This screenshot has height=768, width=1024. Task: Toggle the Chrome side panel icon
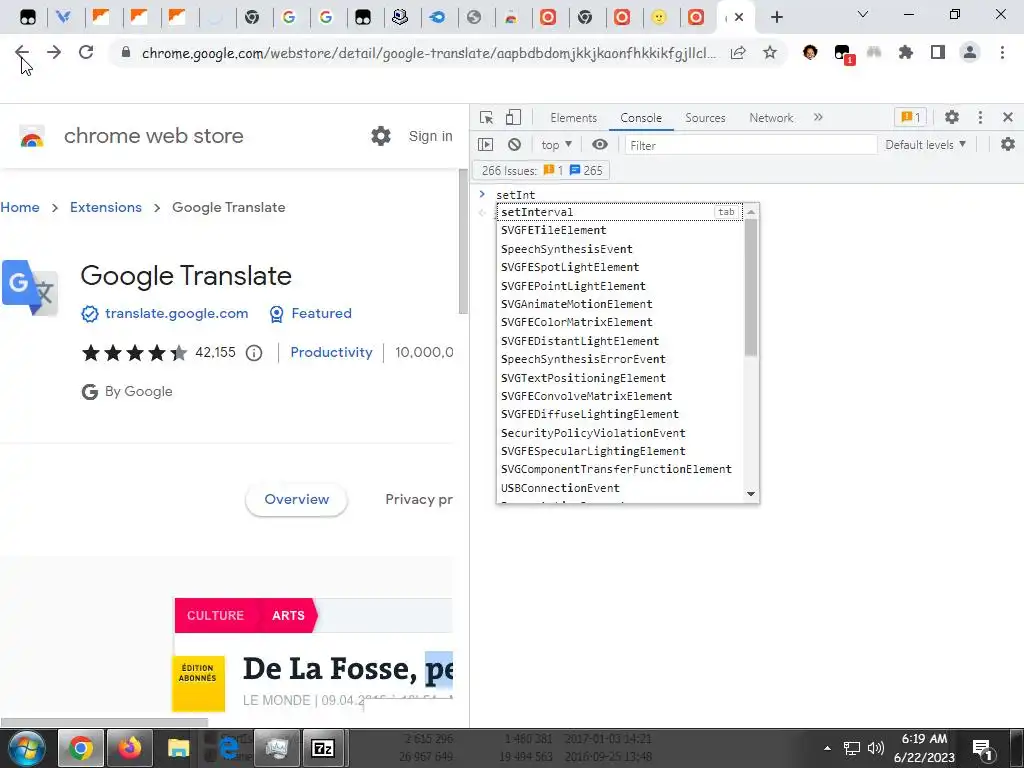[x=938, y=52]
